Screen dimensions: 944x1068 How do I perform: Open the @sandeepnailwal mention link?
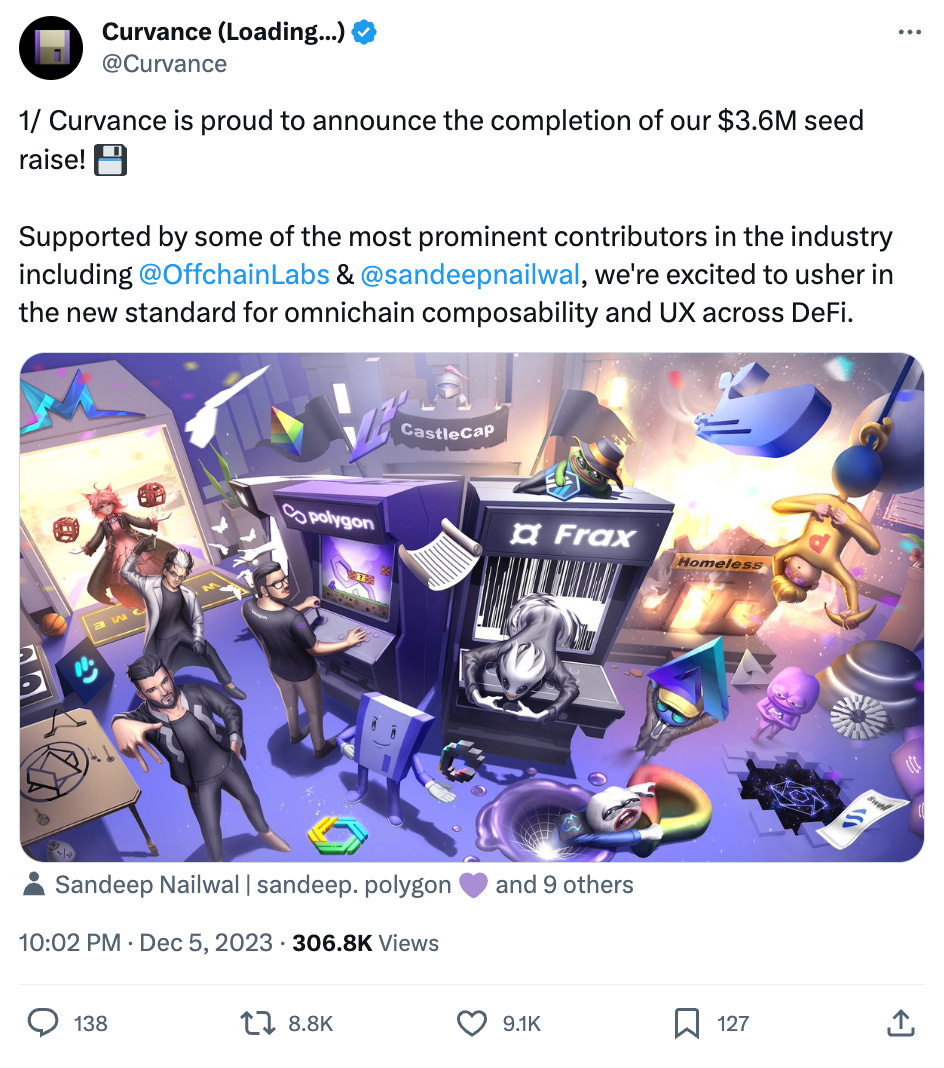[472, 274]
